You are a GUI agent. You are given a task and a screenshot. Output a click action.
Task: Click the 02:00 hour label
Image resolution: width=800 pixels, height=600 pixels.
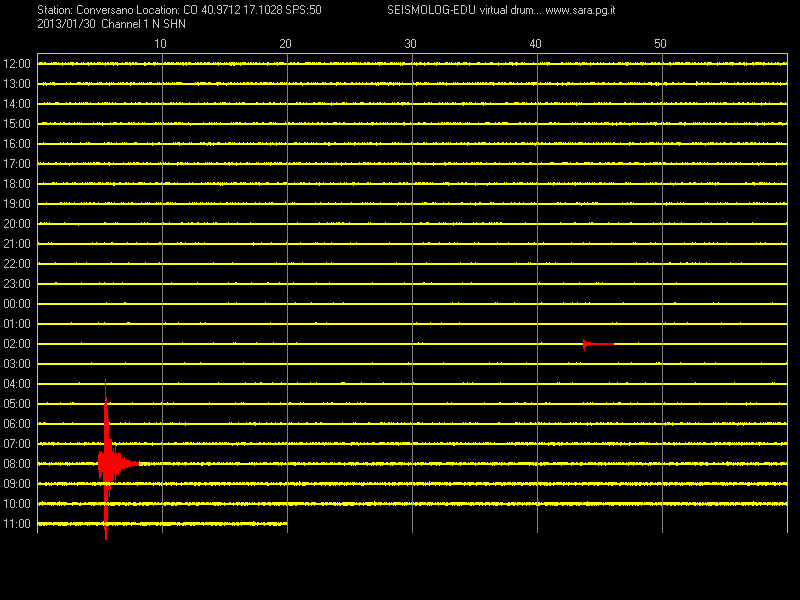17,344
